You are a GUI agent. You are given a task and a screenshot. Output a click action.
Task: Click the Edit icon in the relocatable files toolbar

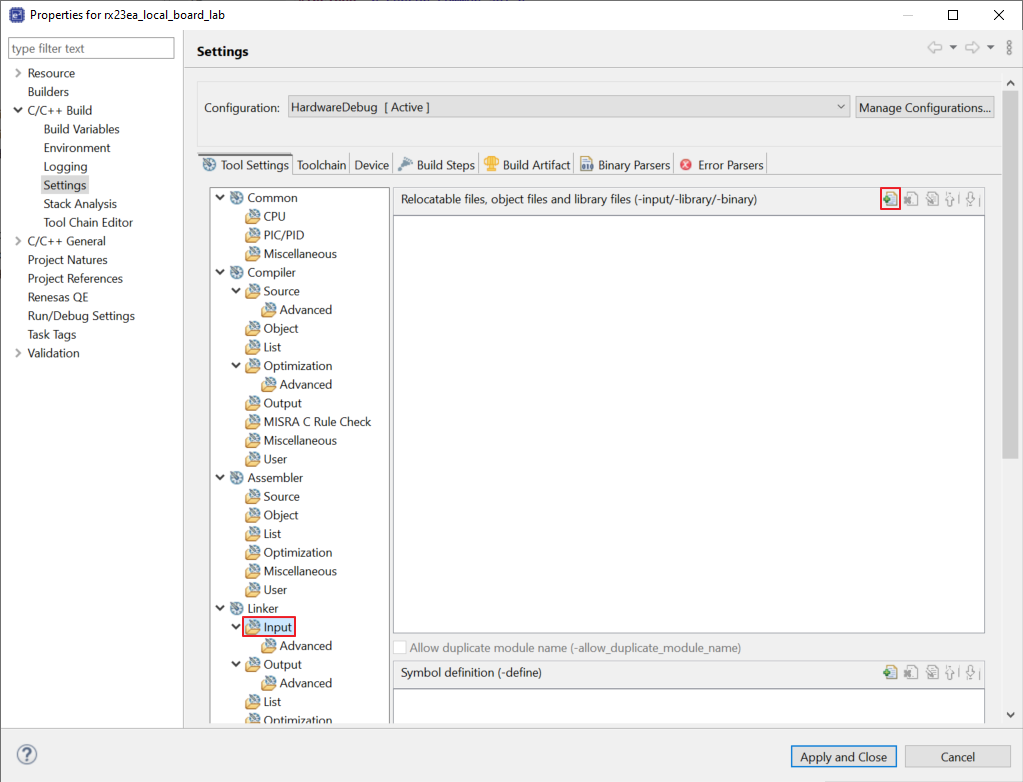(x=932, y=199)
